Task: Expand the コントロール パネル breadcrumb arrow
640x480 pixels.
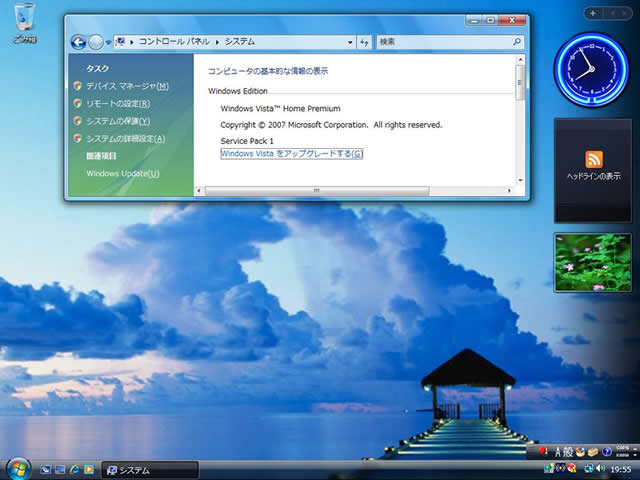Action: coord(216,42)
